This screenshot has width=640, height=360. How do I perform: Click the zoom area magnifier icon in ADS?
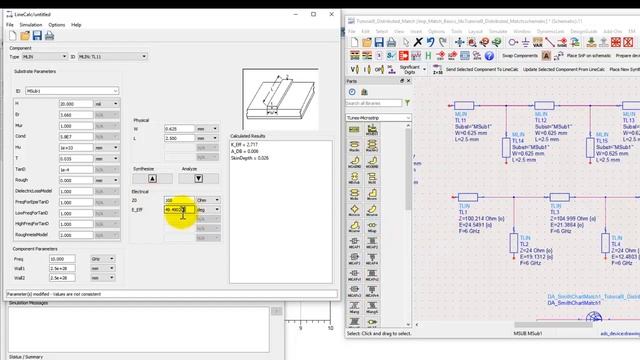472,42
